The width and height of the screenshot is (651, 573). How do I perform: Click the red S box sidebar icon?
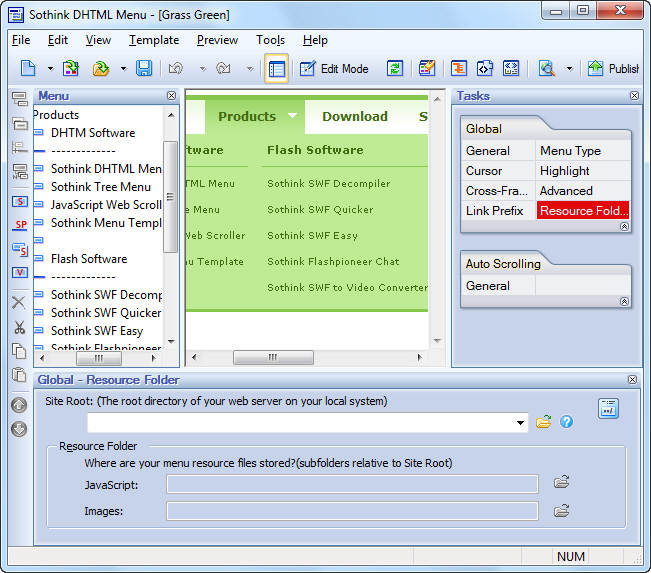pyautogui.click(x=20, y=202)
